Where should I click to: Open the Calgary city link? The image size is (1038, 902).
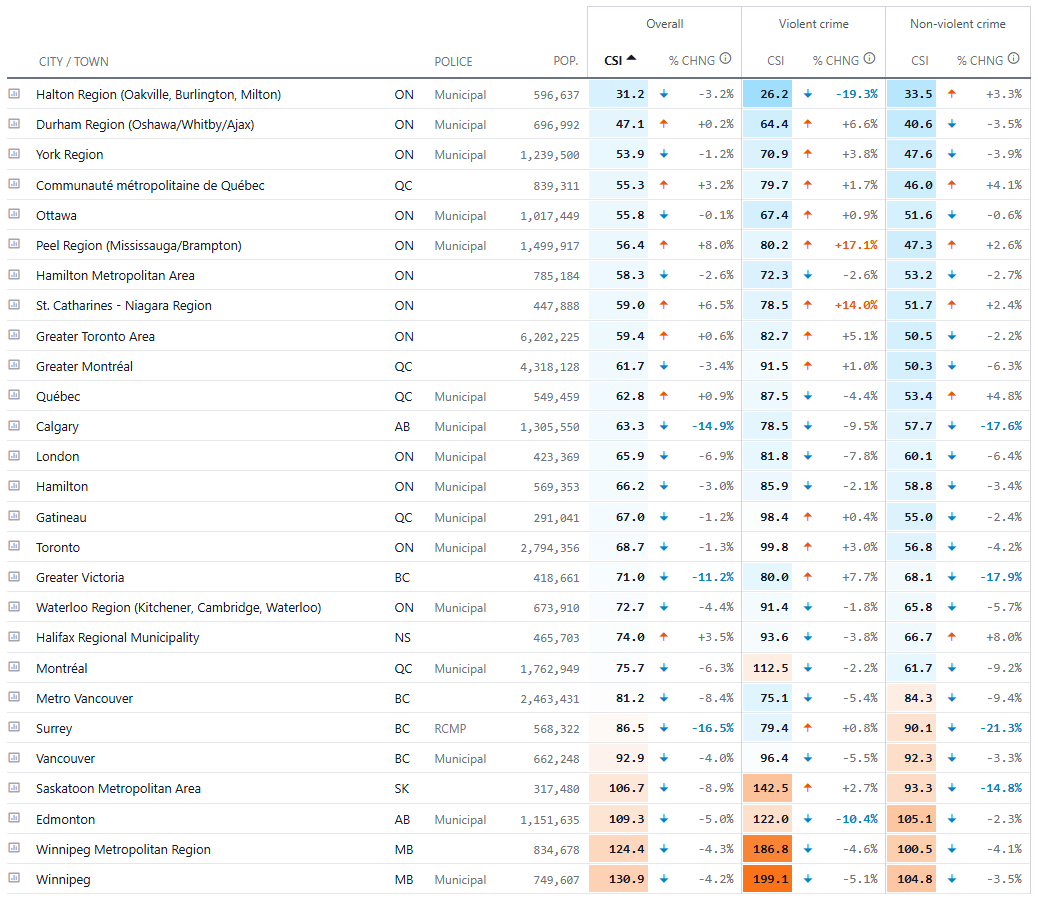pos(57,427)
